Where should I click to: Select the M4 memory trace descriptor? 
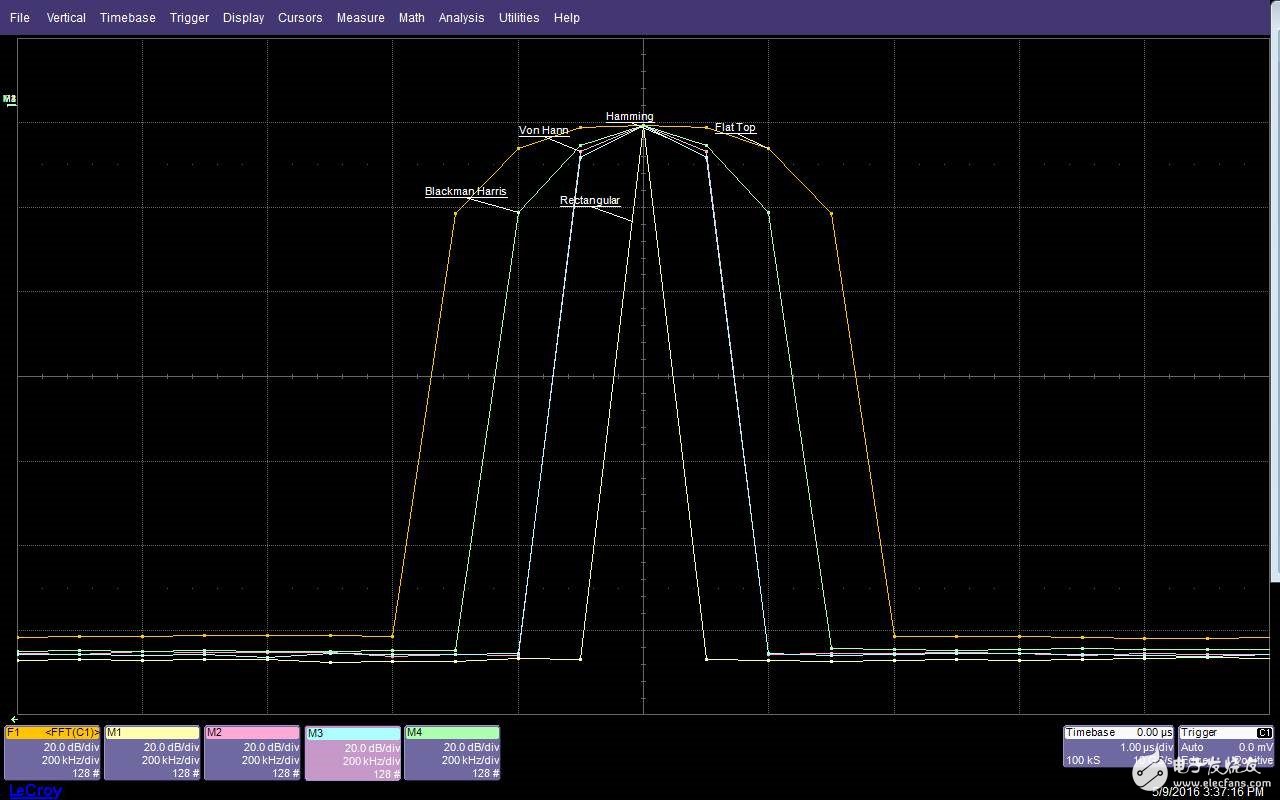[x=452, y=753]
